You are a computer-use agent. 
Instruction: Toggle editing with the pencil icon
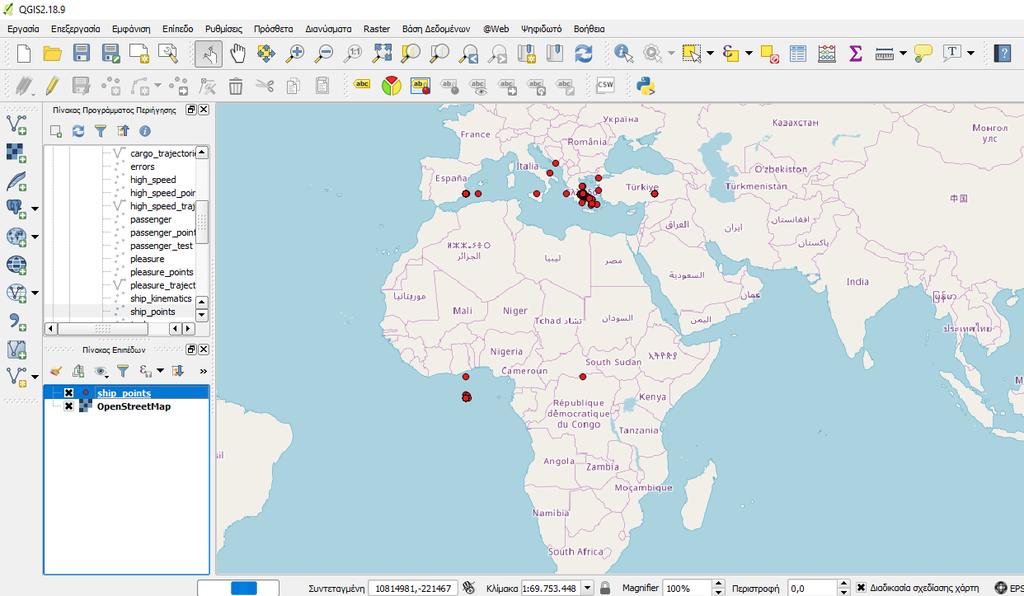pos(52,86)
